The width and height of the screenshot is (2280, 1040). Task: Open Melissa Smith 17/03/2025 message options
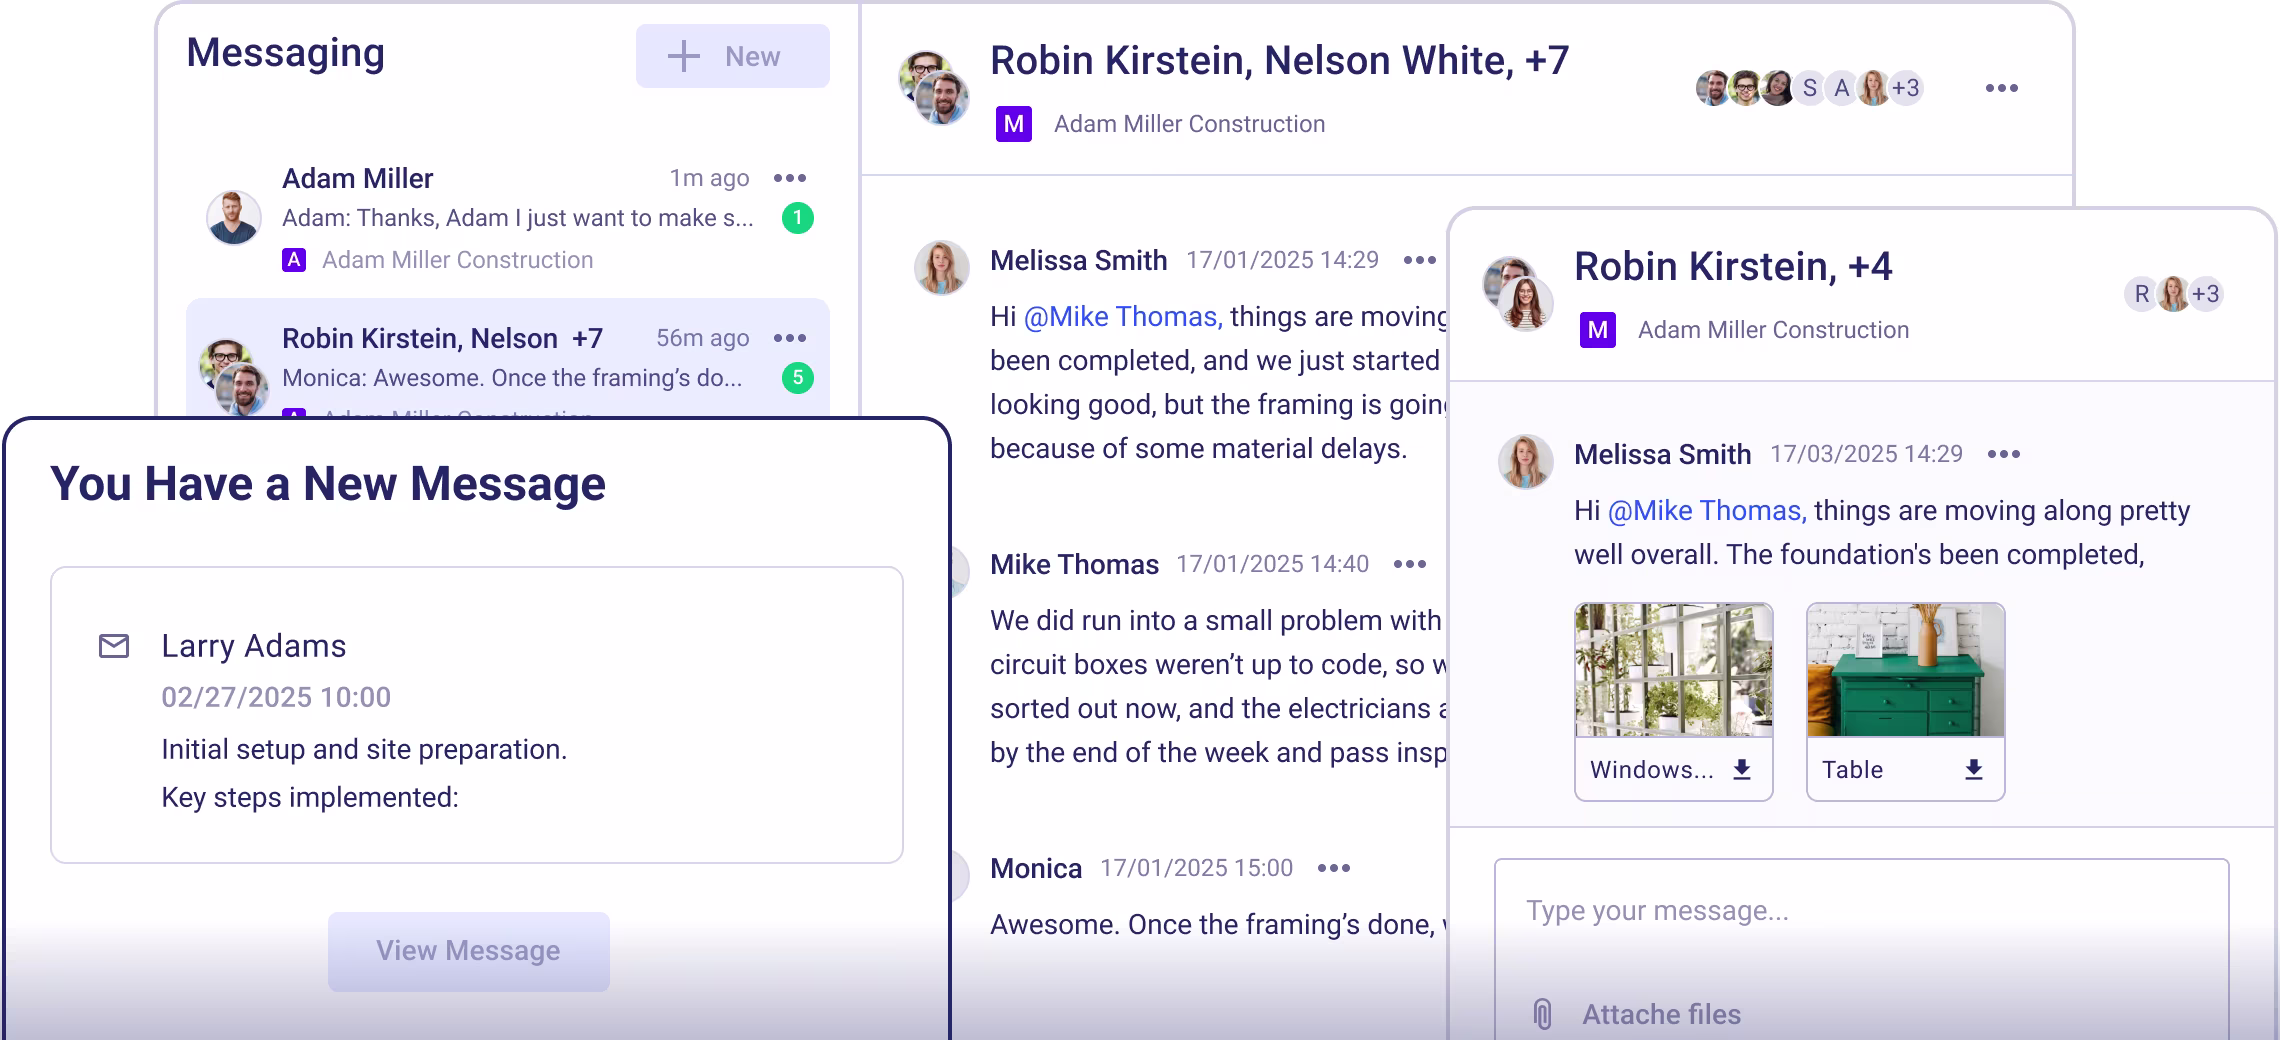pyautogui.click(x=2003, y=454)
